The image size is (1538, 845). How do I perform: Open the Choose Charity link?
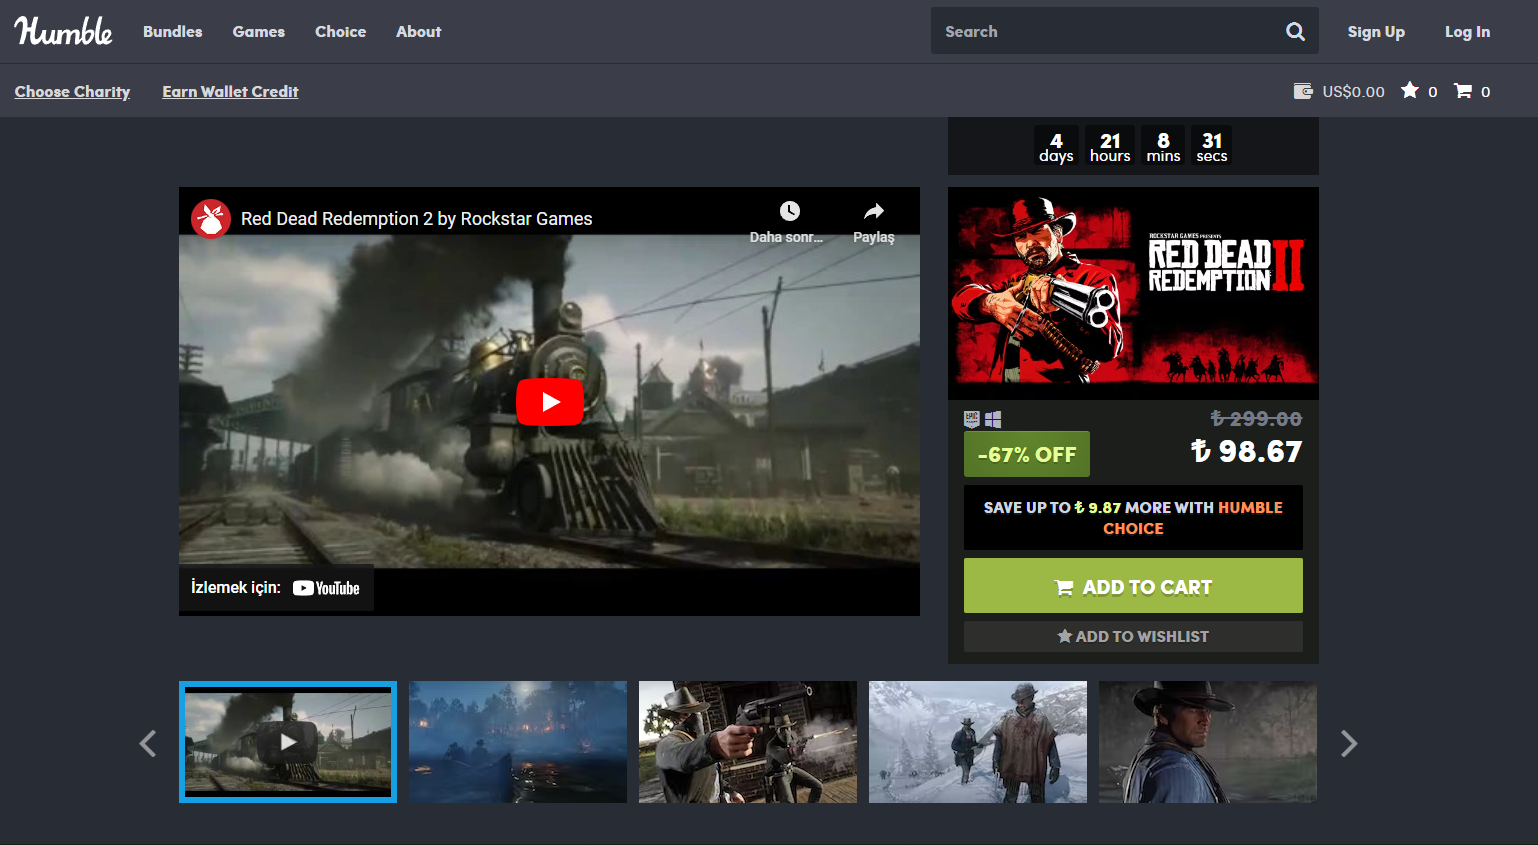(72, 91)
